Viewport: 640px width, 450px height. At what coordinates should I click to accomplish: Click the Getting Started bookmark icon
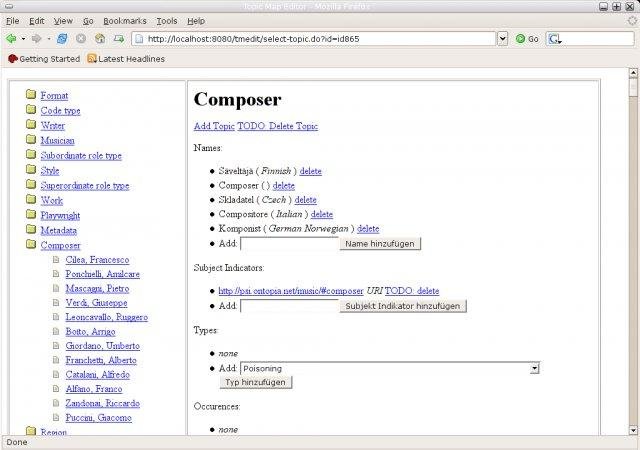pos(13,59)
